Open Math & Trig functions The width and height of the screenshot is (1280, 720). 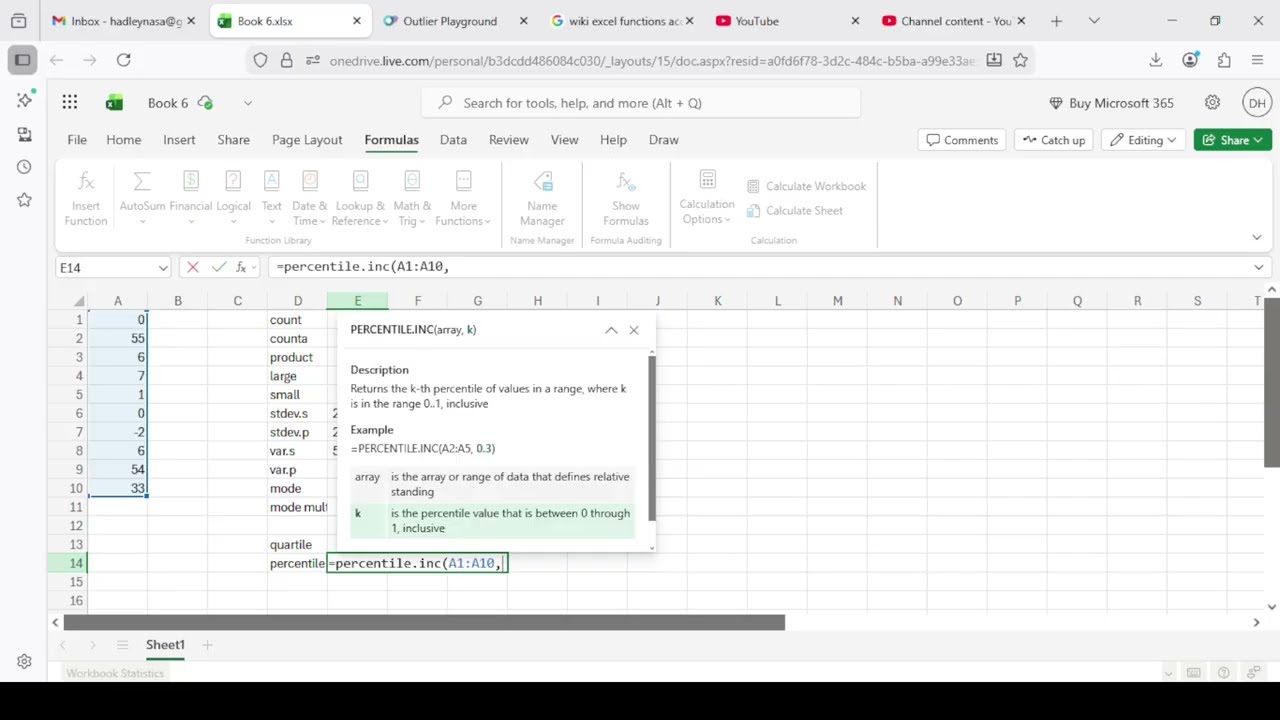[x=412, y=198]
